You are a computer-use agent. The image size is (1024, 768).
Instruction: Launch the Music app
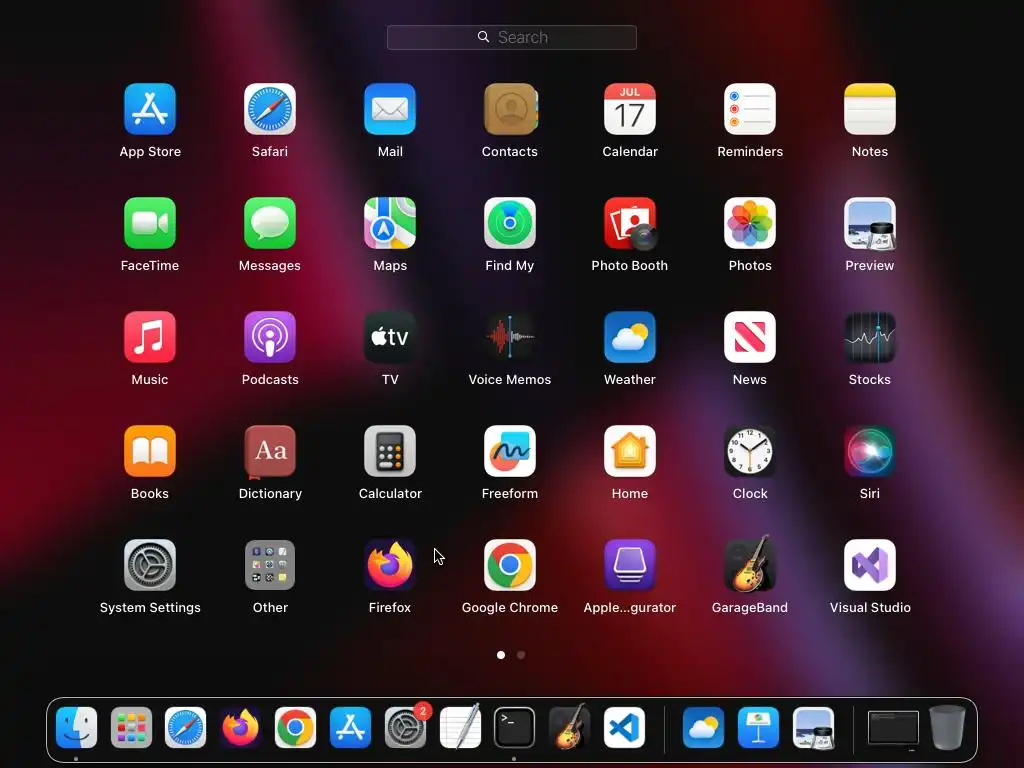150,337
